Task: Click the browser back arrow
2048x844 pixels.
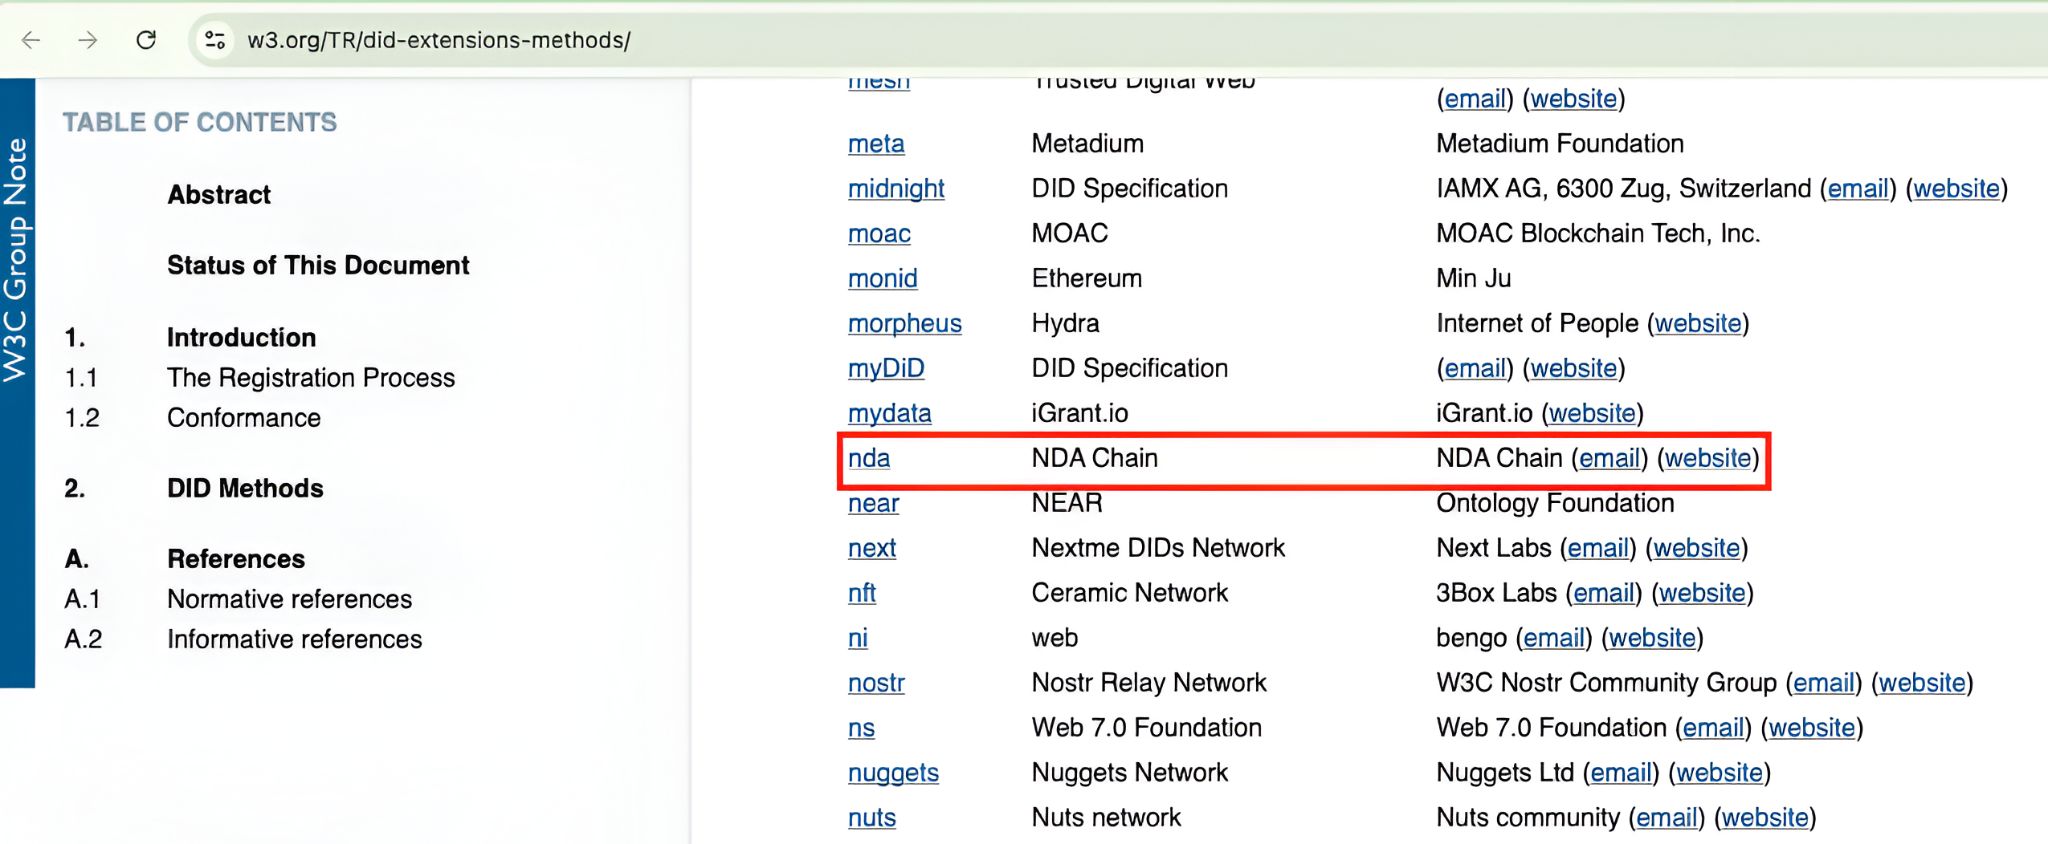Action: 31,40
